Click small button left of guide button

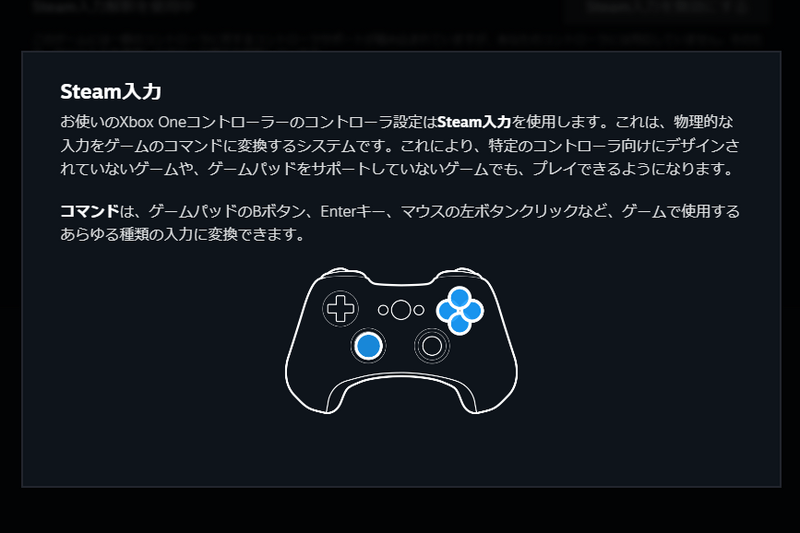[x=383, y=310]
